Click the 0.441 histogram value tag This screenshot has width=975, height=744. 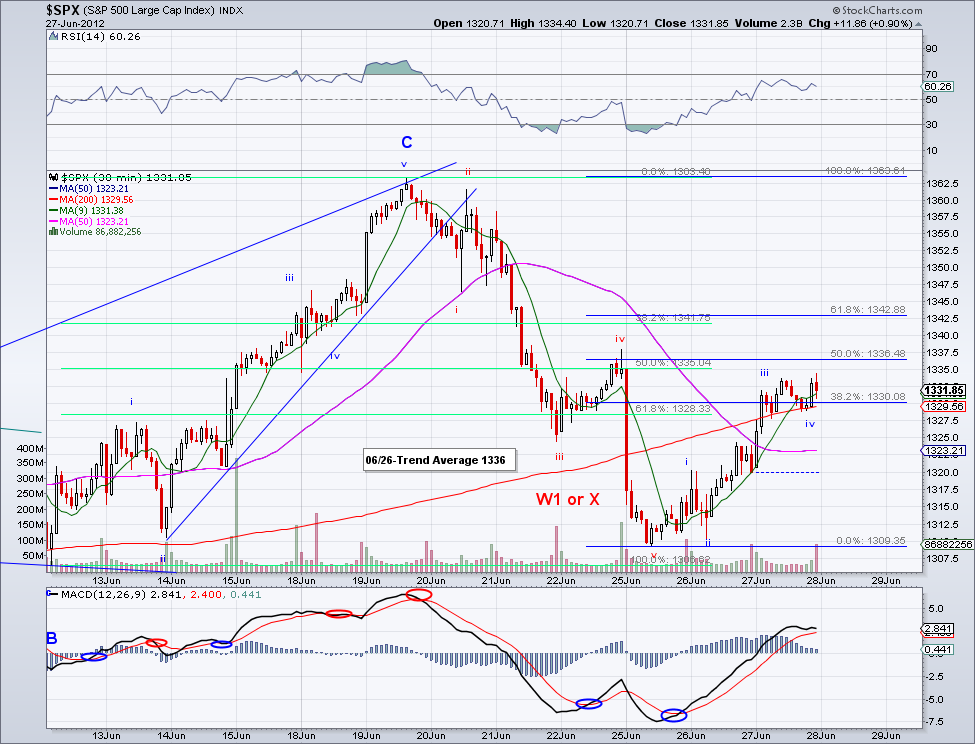coord(939,650)
